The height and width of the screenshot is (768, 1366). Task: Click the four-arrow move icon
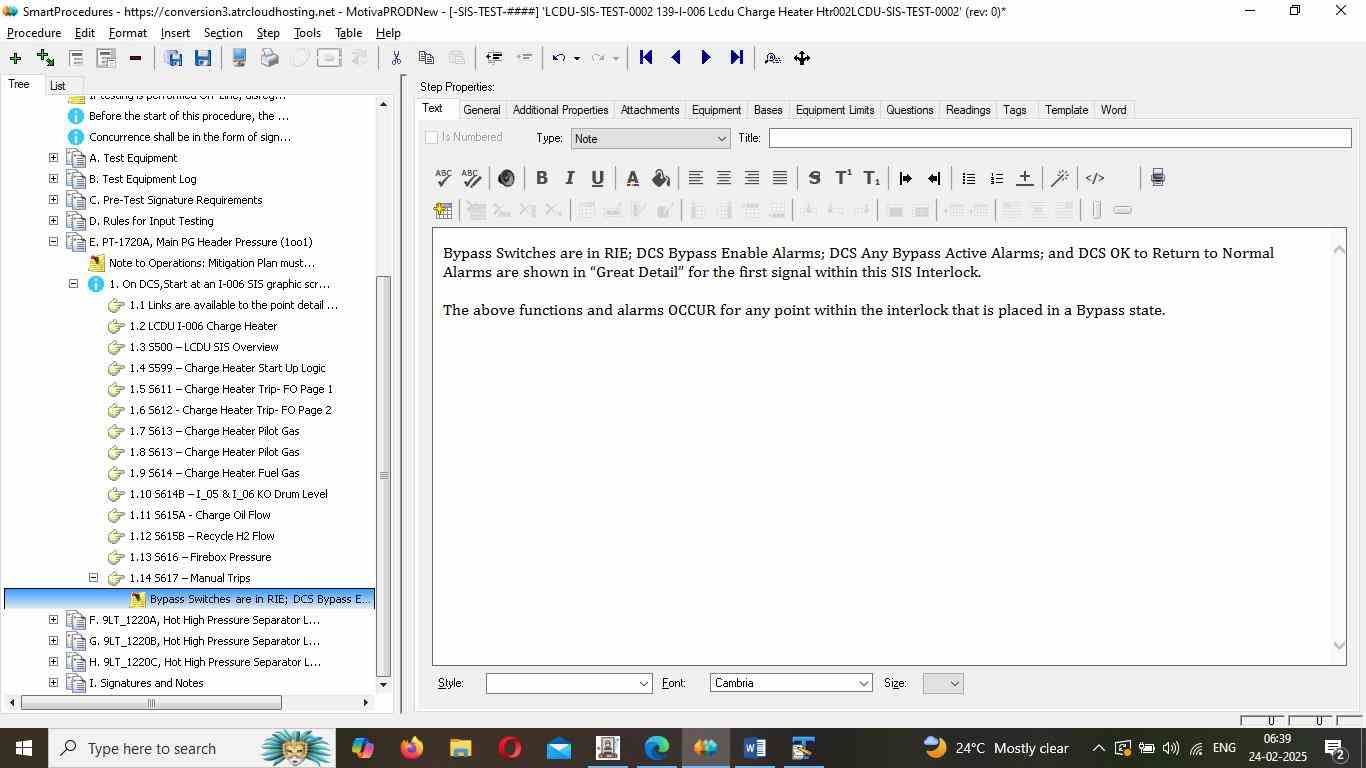tap(802, 58)
